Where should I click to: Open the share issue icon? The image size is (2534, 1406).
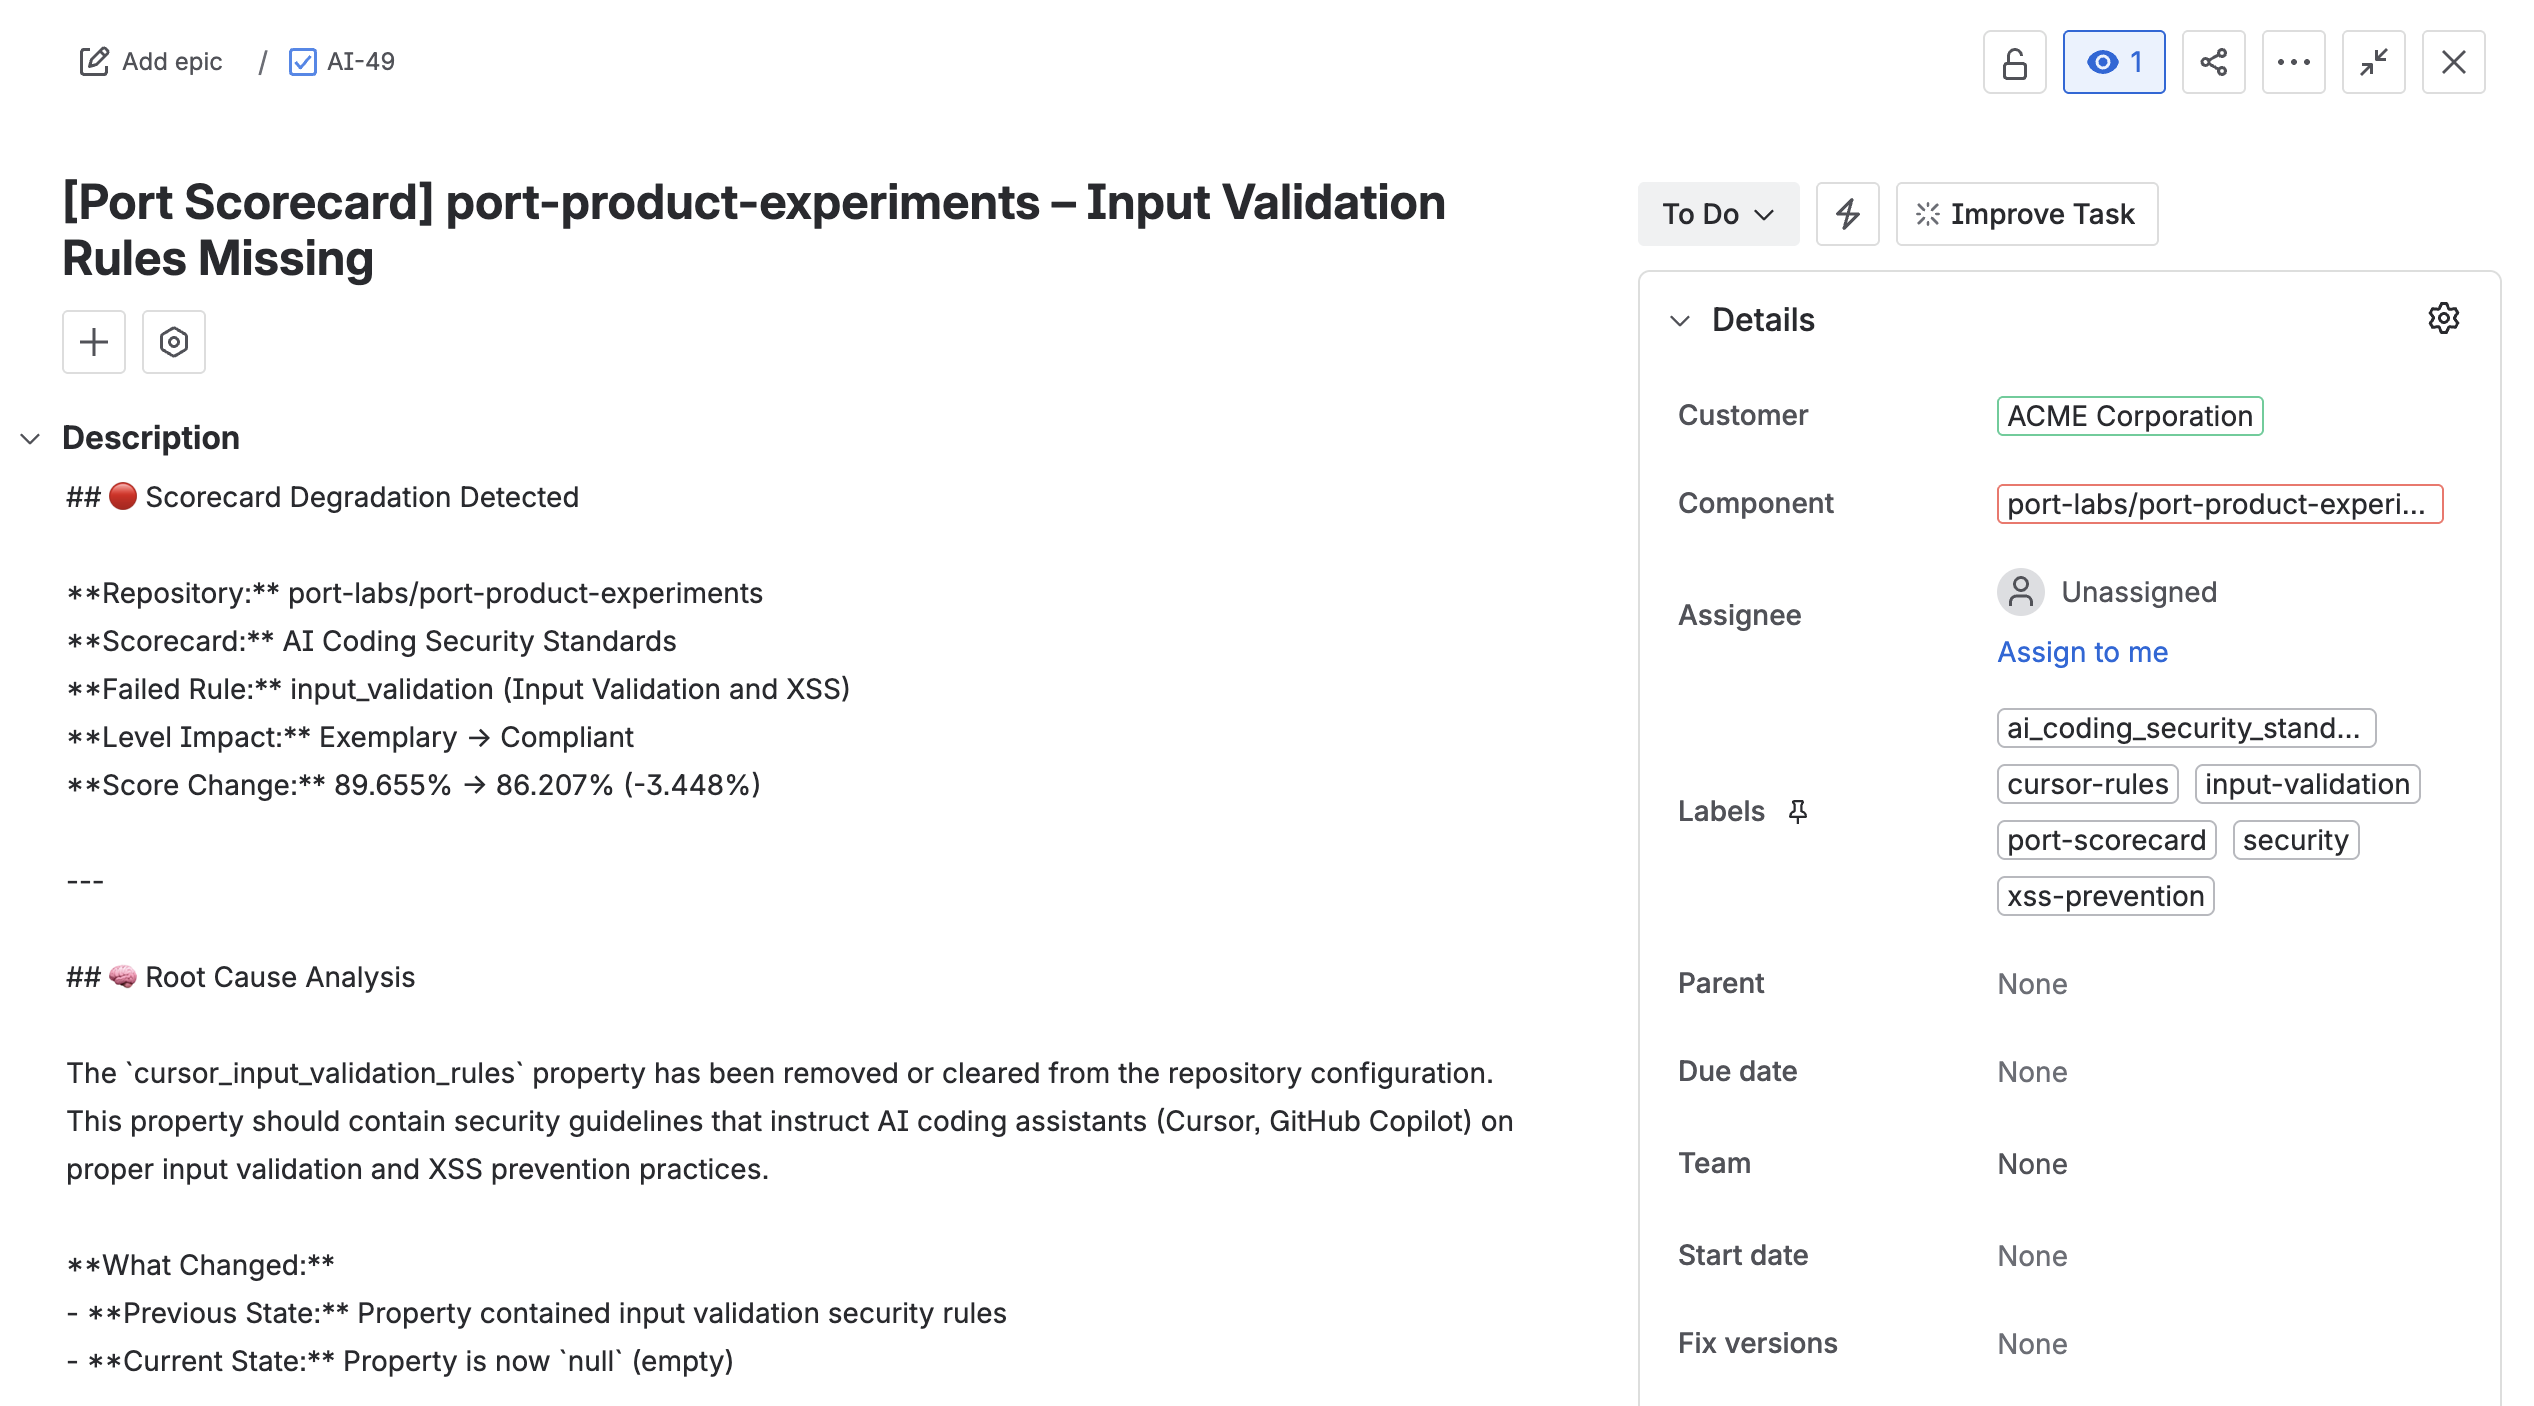(2213, 63)
